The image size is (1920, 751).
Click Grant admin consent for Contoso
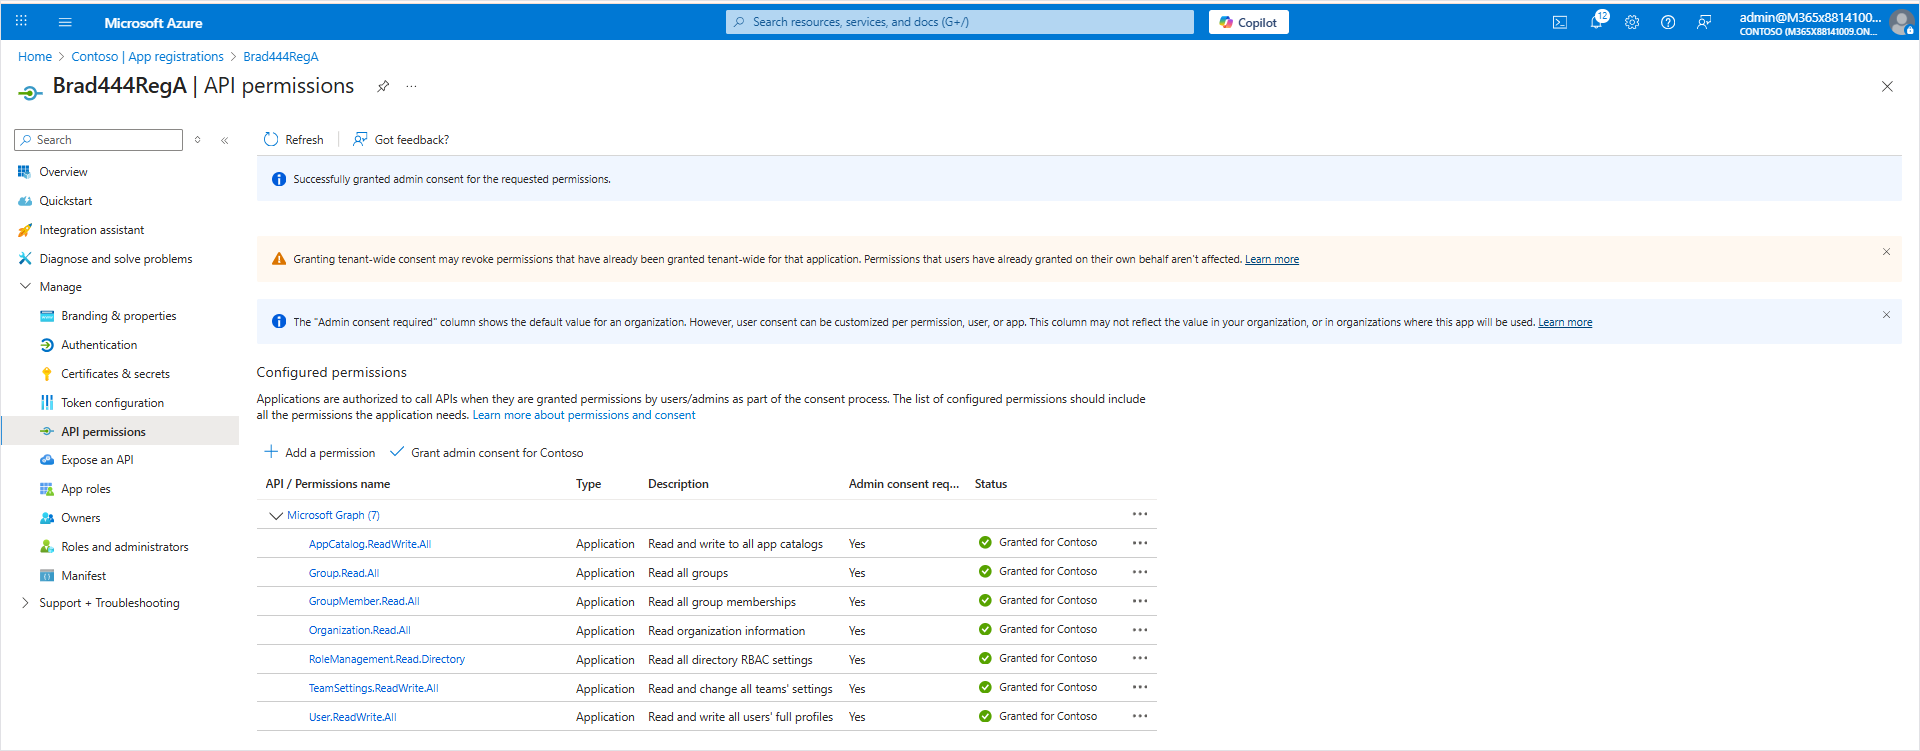pyautogui.click(x=487, y=453)
